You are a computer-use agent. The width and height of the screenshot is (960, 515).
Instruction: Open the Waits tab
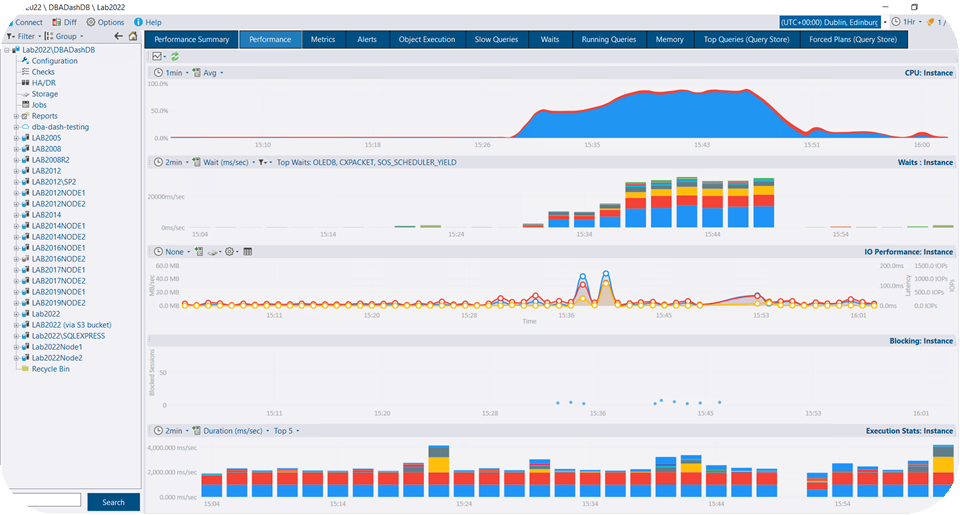(550, 39)
